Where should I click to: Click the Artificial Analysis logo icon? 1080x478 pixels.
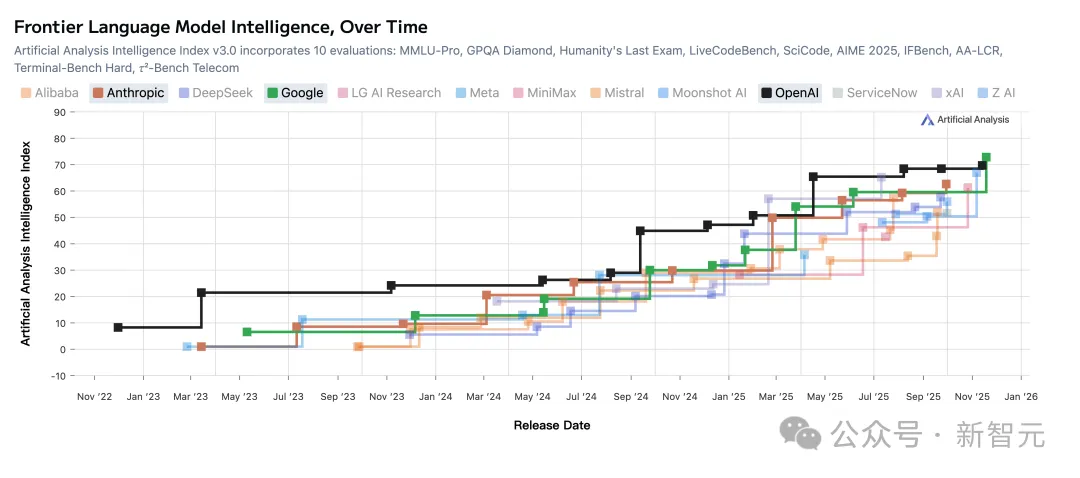coord(927,119)
